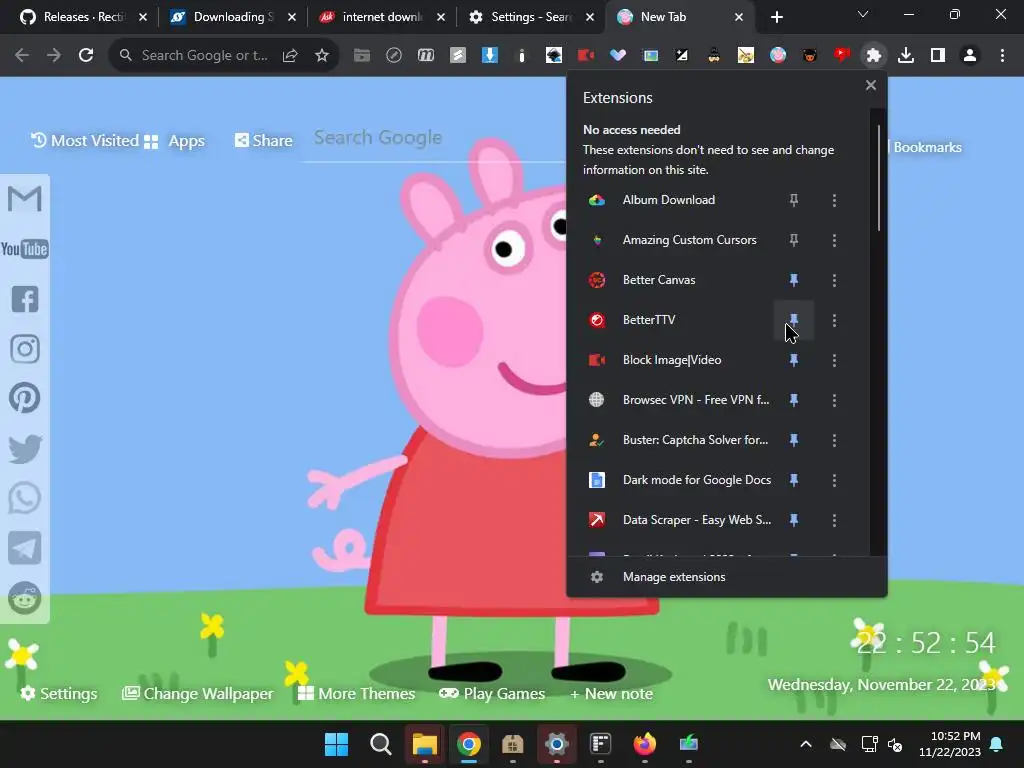
Task: Click the Better Canvas extension icon
Action: click(597, 280)
